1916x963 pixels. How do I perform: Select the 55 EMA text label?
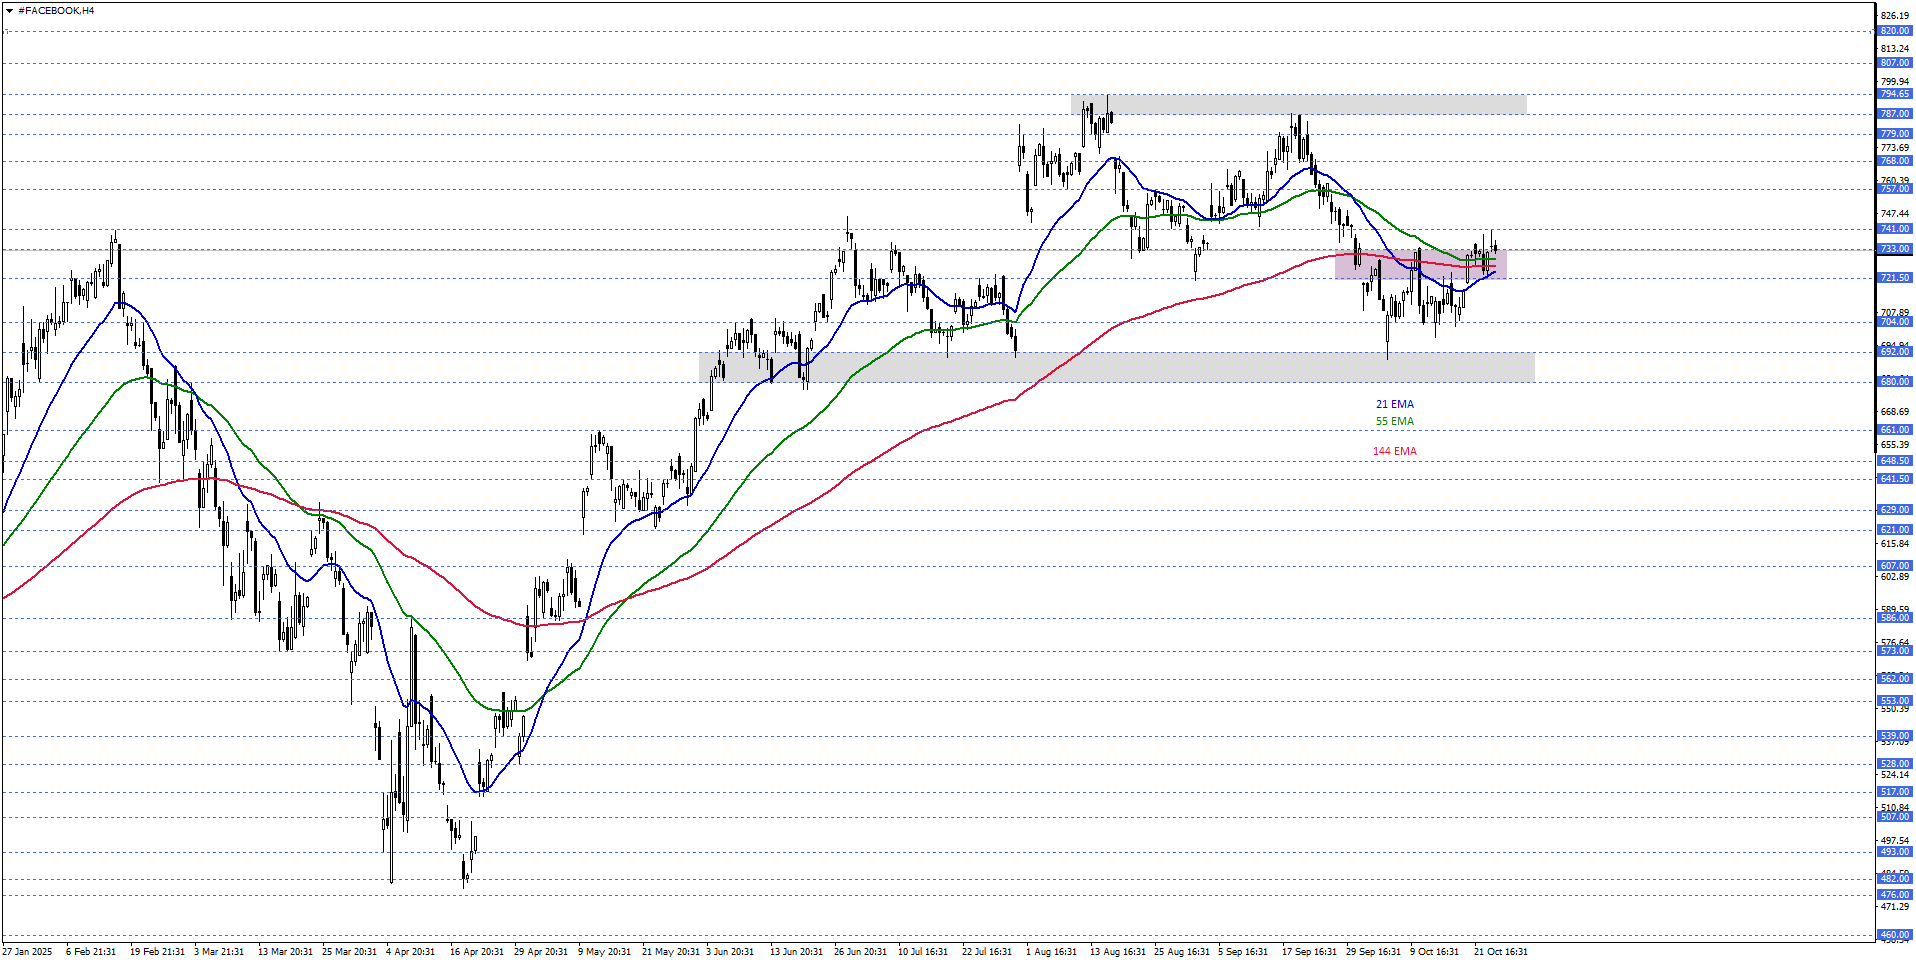coord(1394,422)
